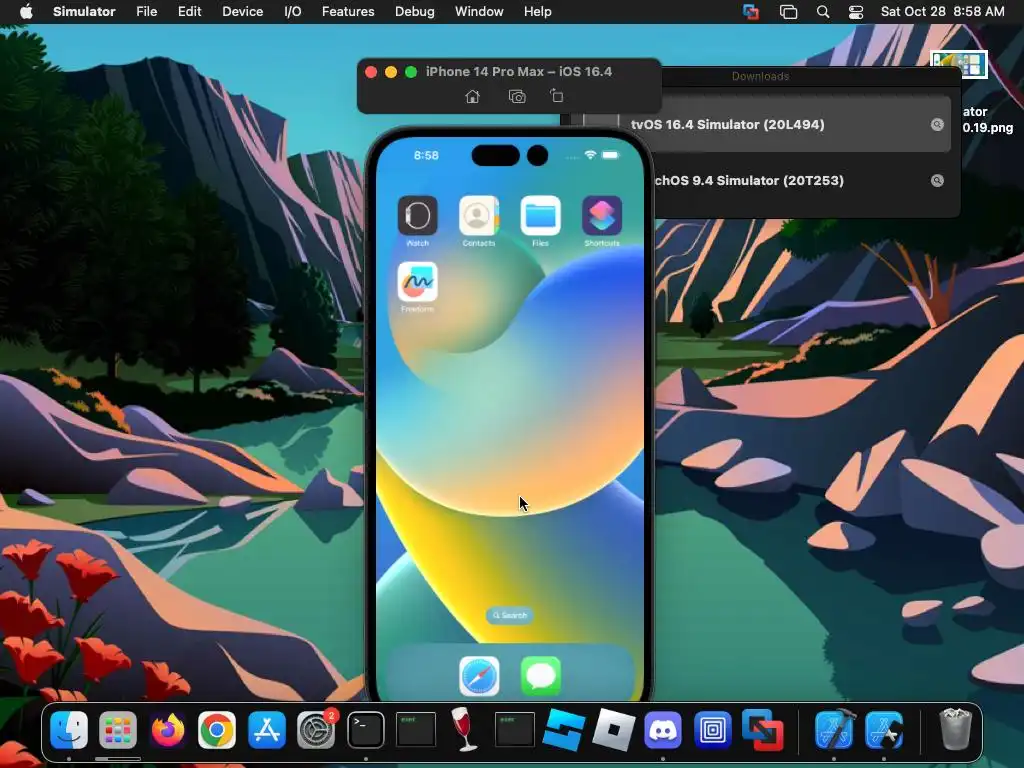The width and height of the screenshot is (1024, 768).
Task: Open Control Center in menu bar
Action: (x=856, y=12)
